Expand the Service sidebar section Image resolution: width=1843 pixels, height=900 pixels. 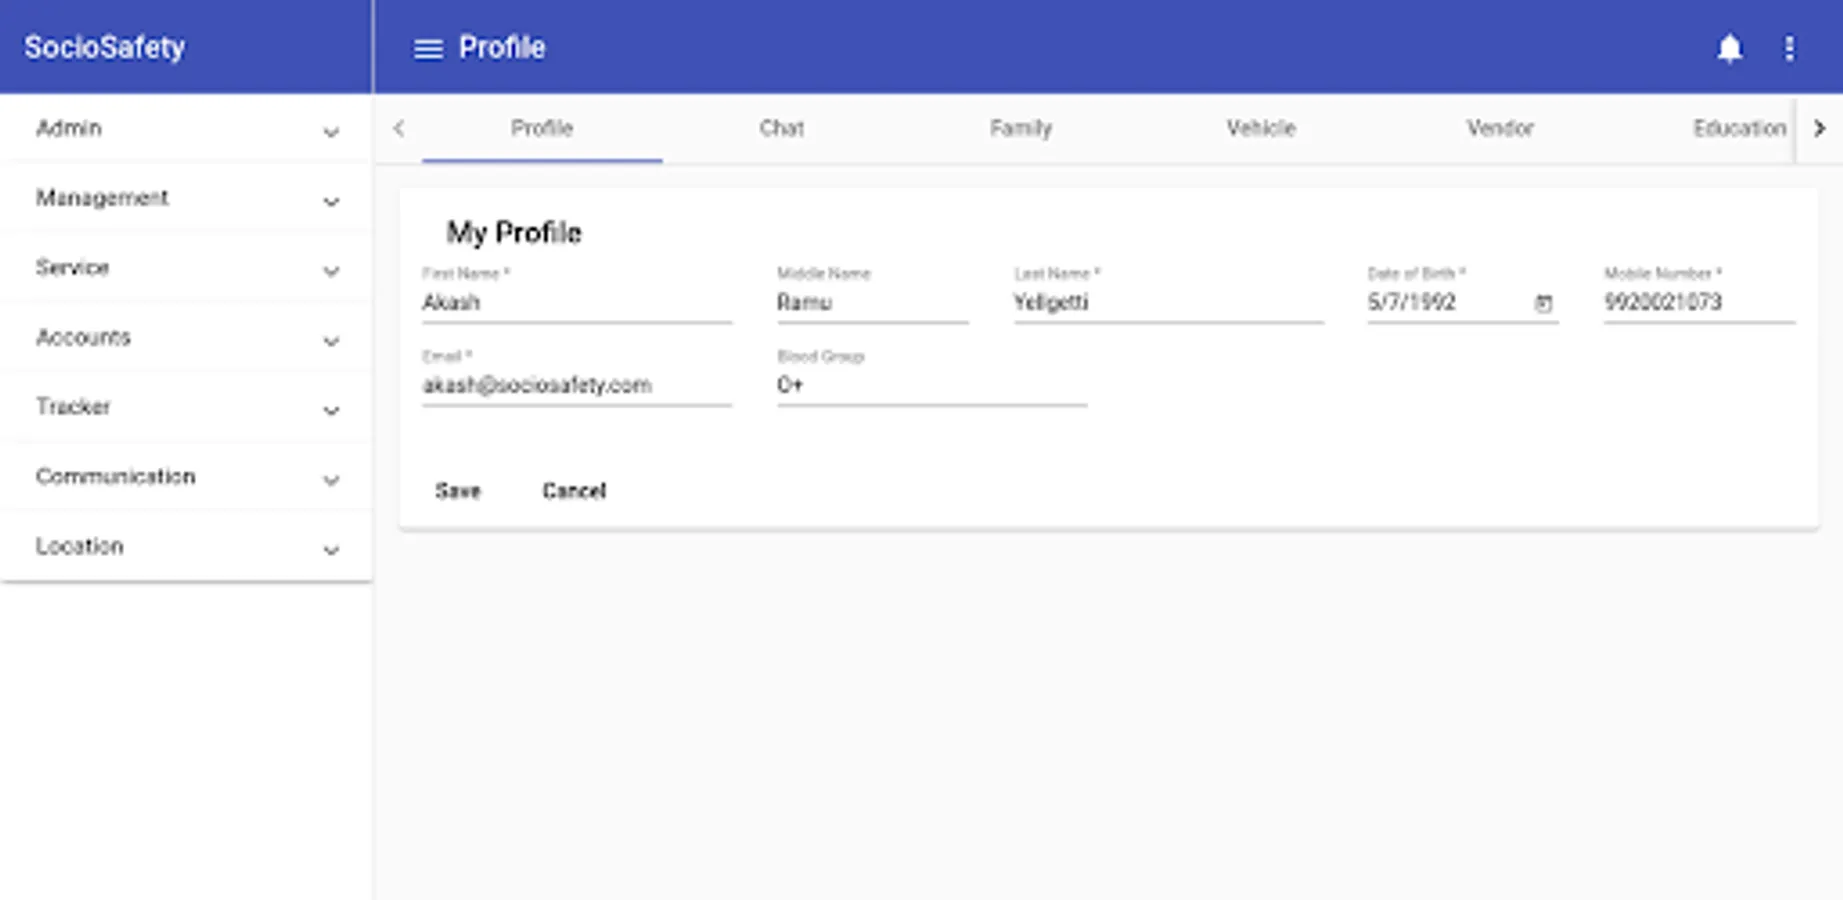pyautogui.click(x=186, y=268)
